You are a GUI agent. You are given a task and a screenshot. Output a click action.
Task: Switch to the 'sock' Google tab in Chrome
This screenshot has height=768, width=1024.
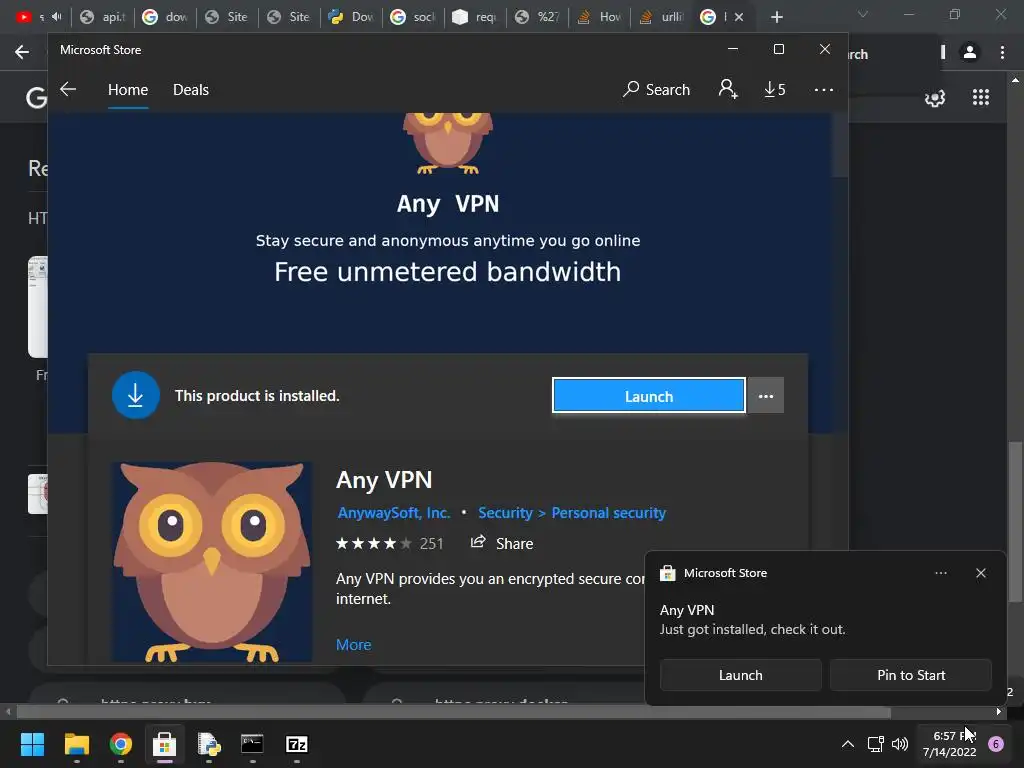415,17
